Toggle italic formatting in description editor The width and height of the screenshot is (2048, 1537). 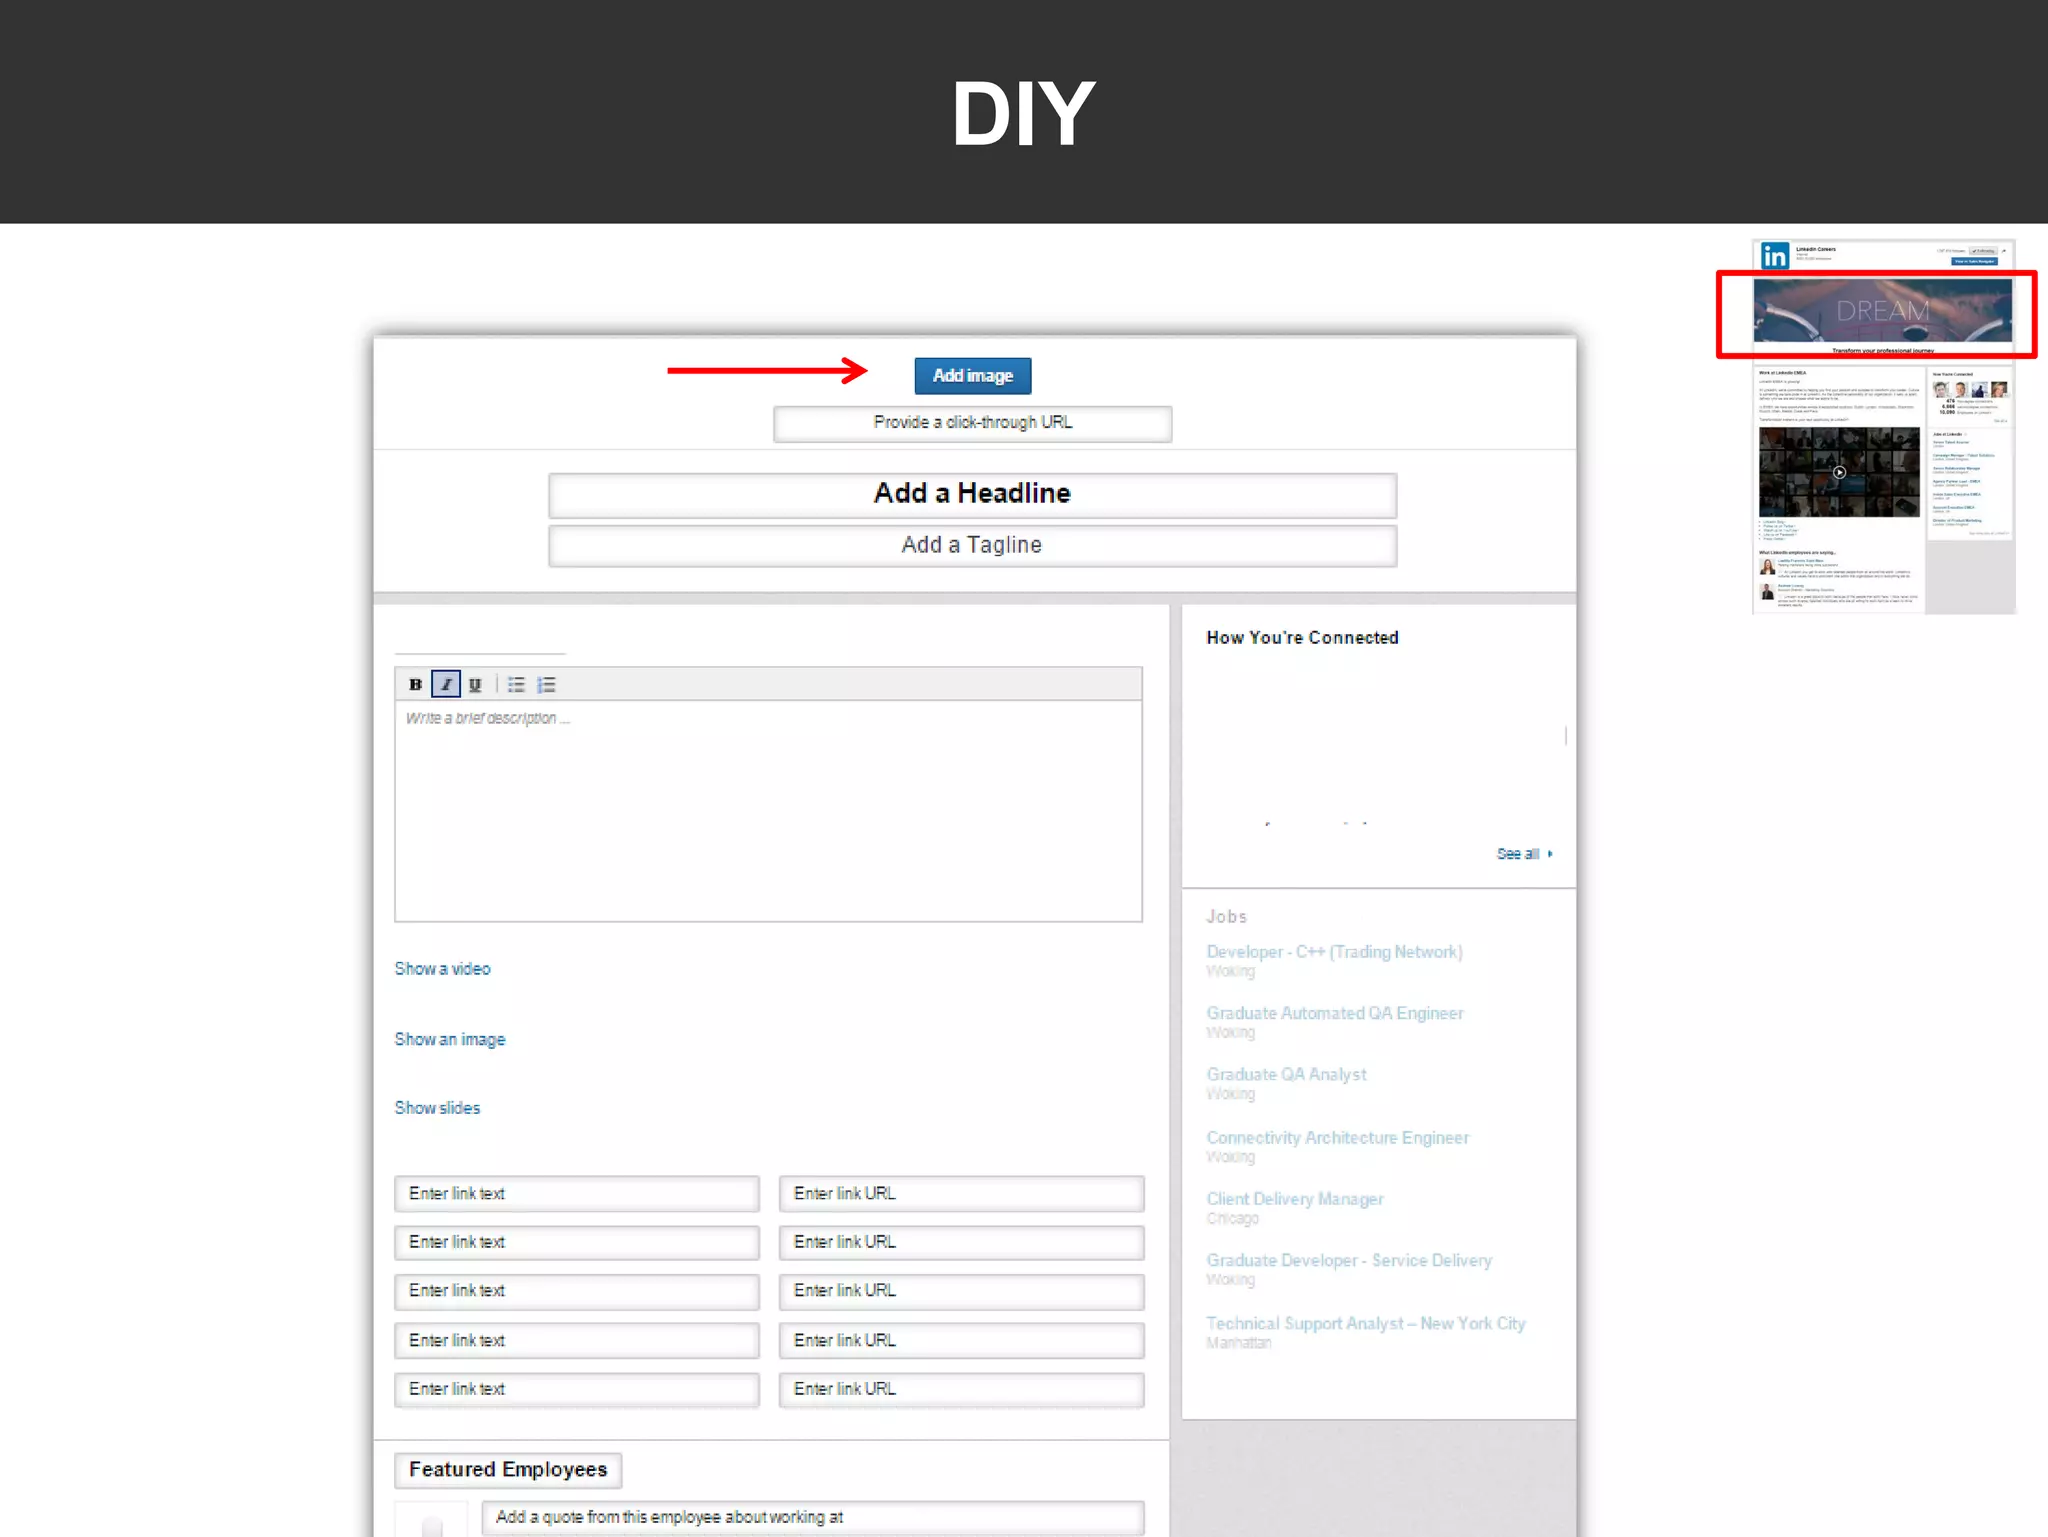coord(446,684)
